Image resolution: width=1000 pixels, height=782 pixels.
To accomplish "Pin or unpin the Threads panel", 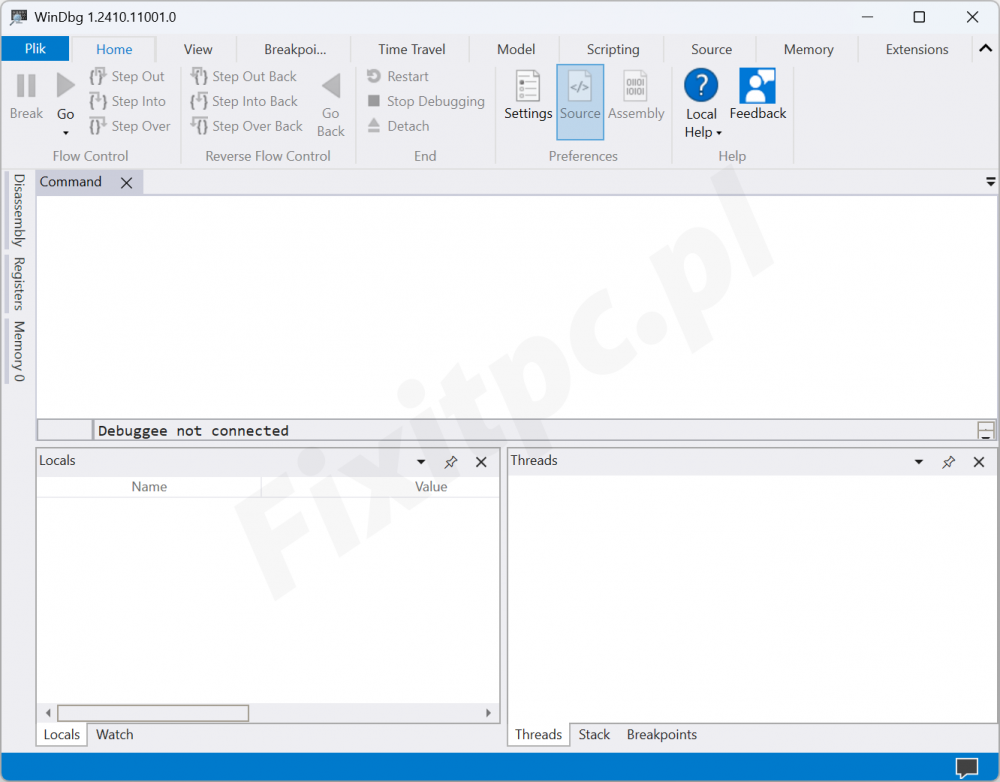I will tap(949, 462).
